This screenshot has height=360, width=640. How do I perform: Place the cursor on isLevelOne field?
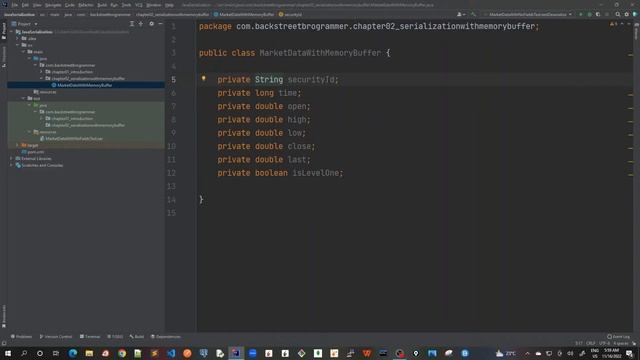click(x=316, y=173)
